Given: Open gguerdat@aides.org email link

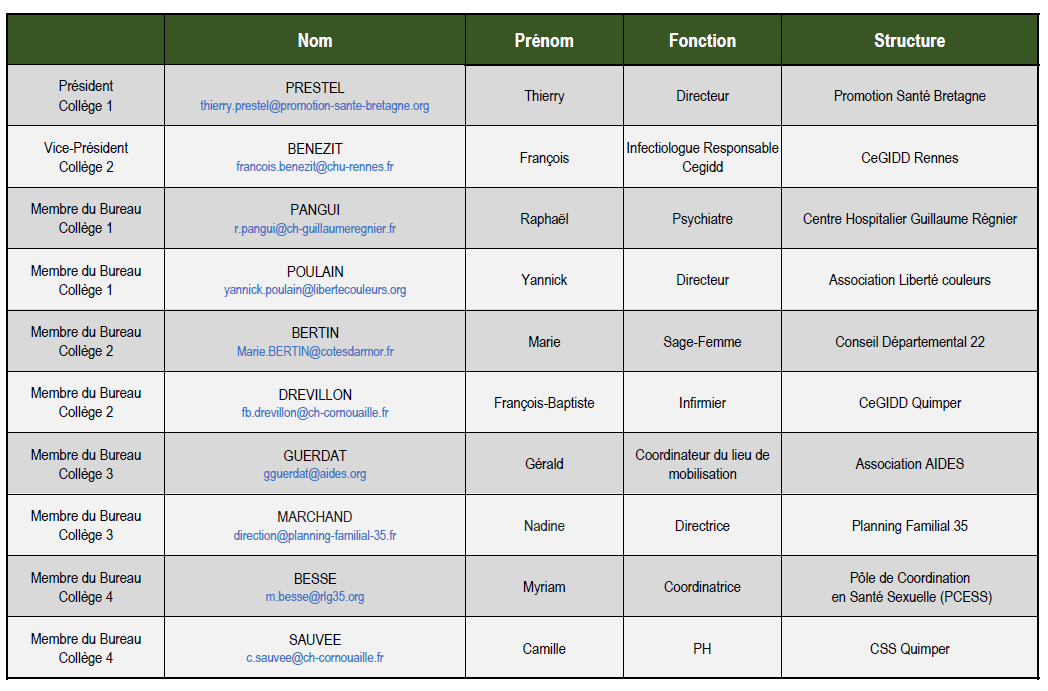Looking at the screenshot, I should (315, 473).
